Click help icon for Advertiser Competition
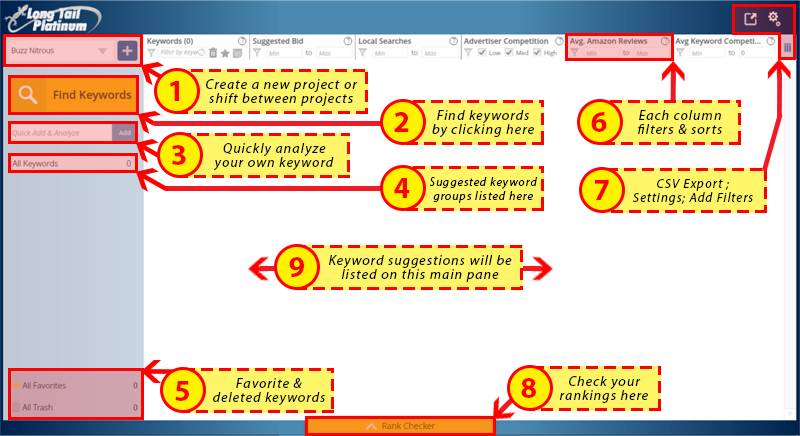This screenshot has height=436, width=800. tap(559, 41)
